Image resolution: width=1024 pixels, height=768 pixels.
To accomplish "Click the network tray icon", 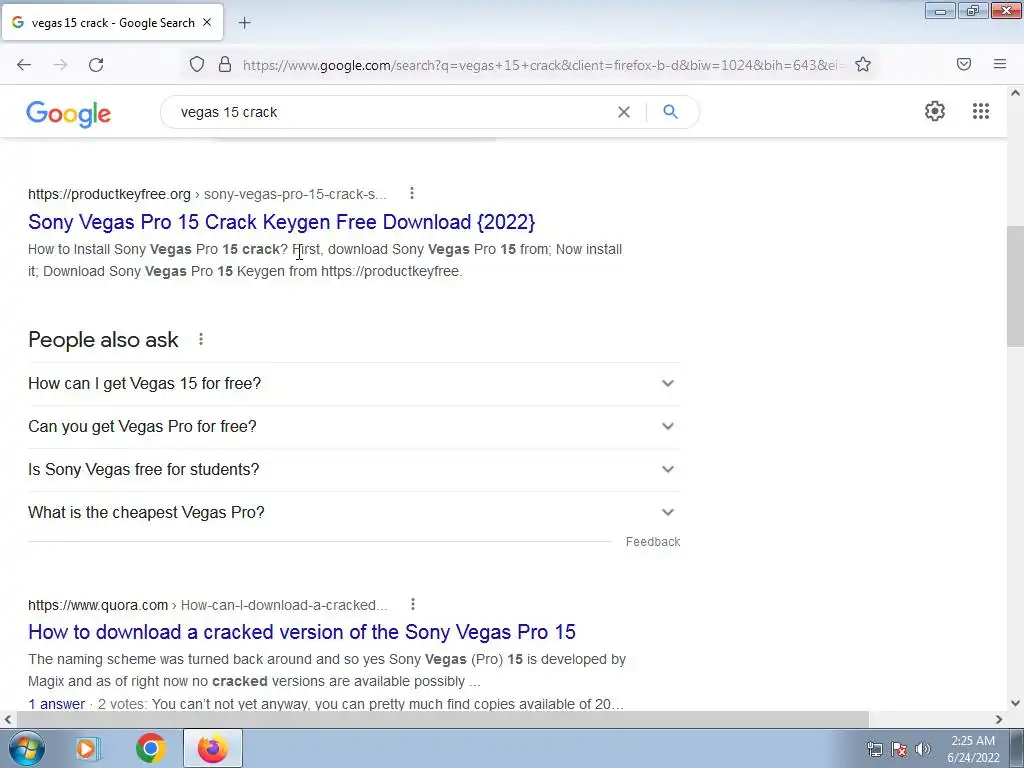I will [874, 749].
